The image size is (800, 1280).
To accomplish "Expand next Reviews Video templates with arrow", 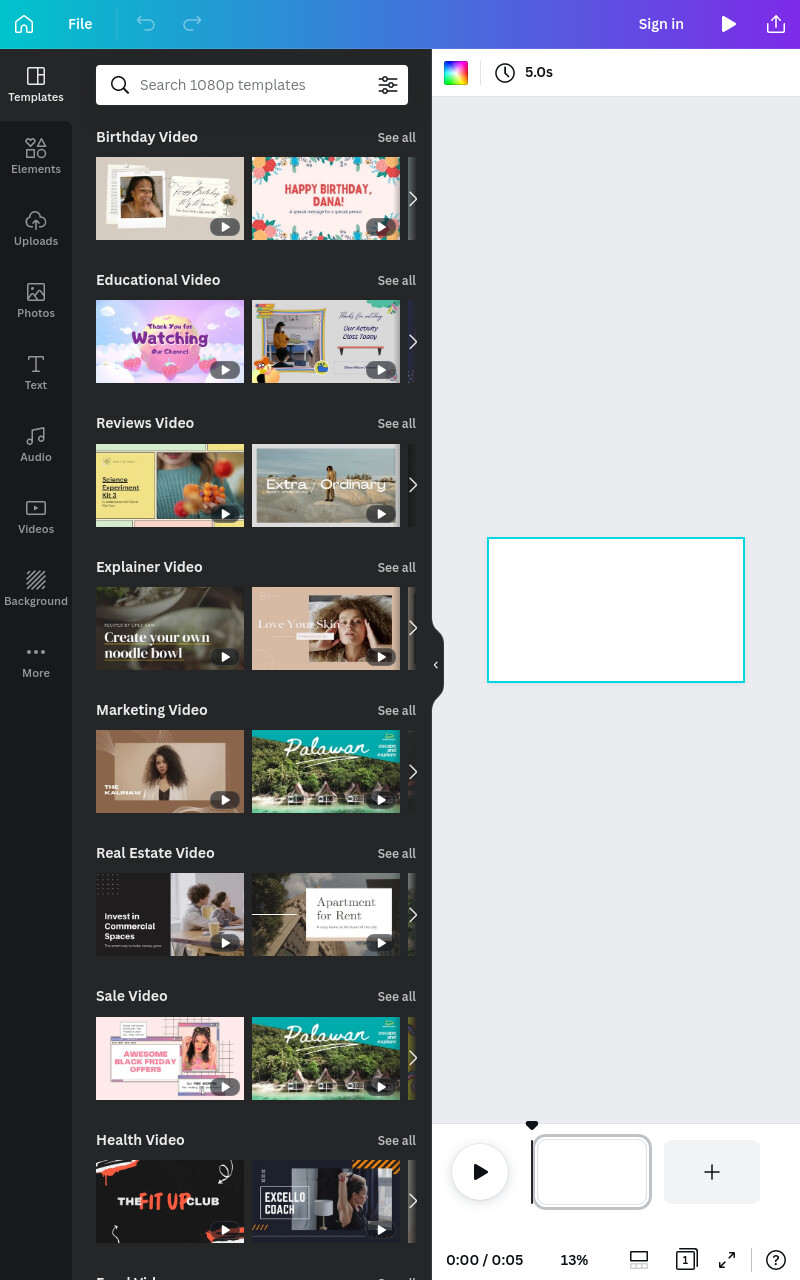I will coord(412,485).
